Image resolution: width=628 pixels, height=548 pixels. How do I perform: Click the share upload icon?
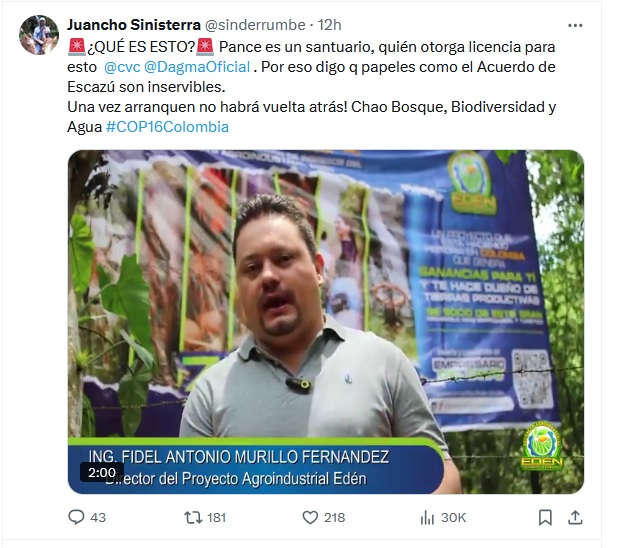[x=575, y=517]
